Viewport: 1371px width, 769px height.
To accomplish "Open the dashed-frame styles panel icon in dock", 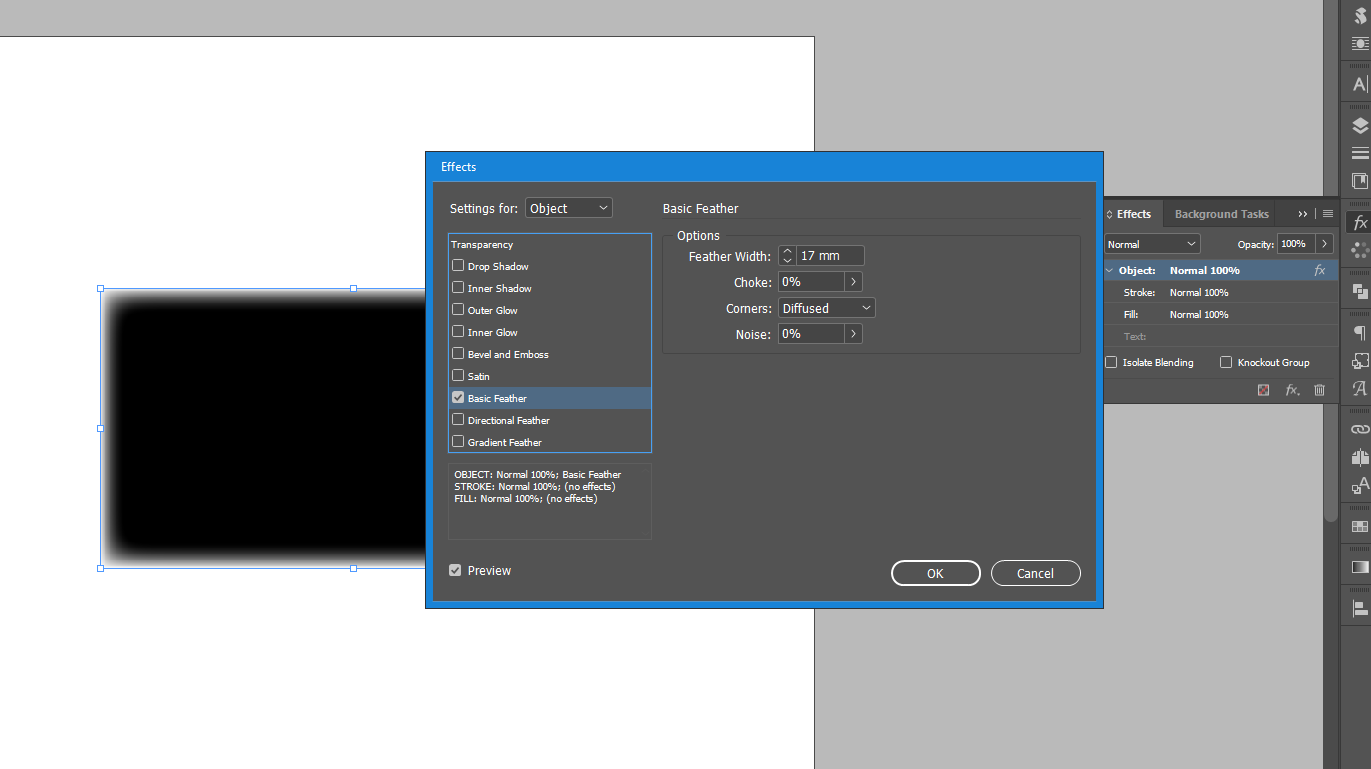I will 1360,361.
